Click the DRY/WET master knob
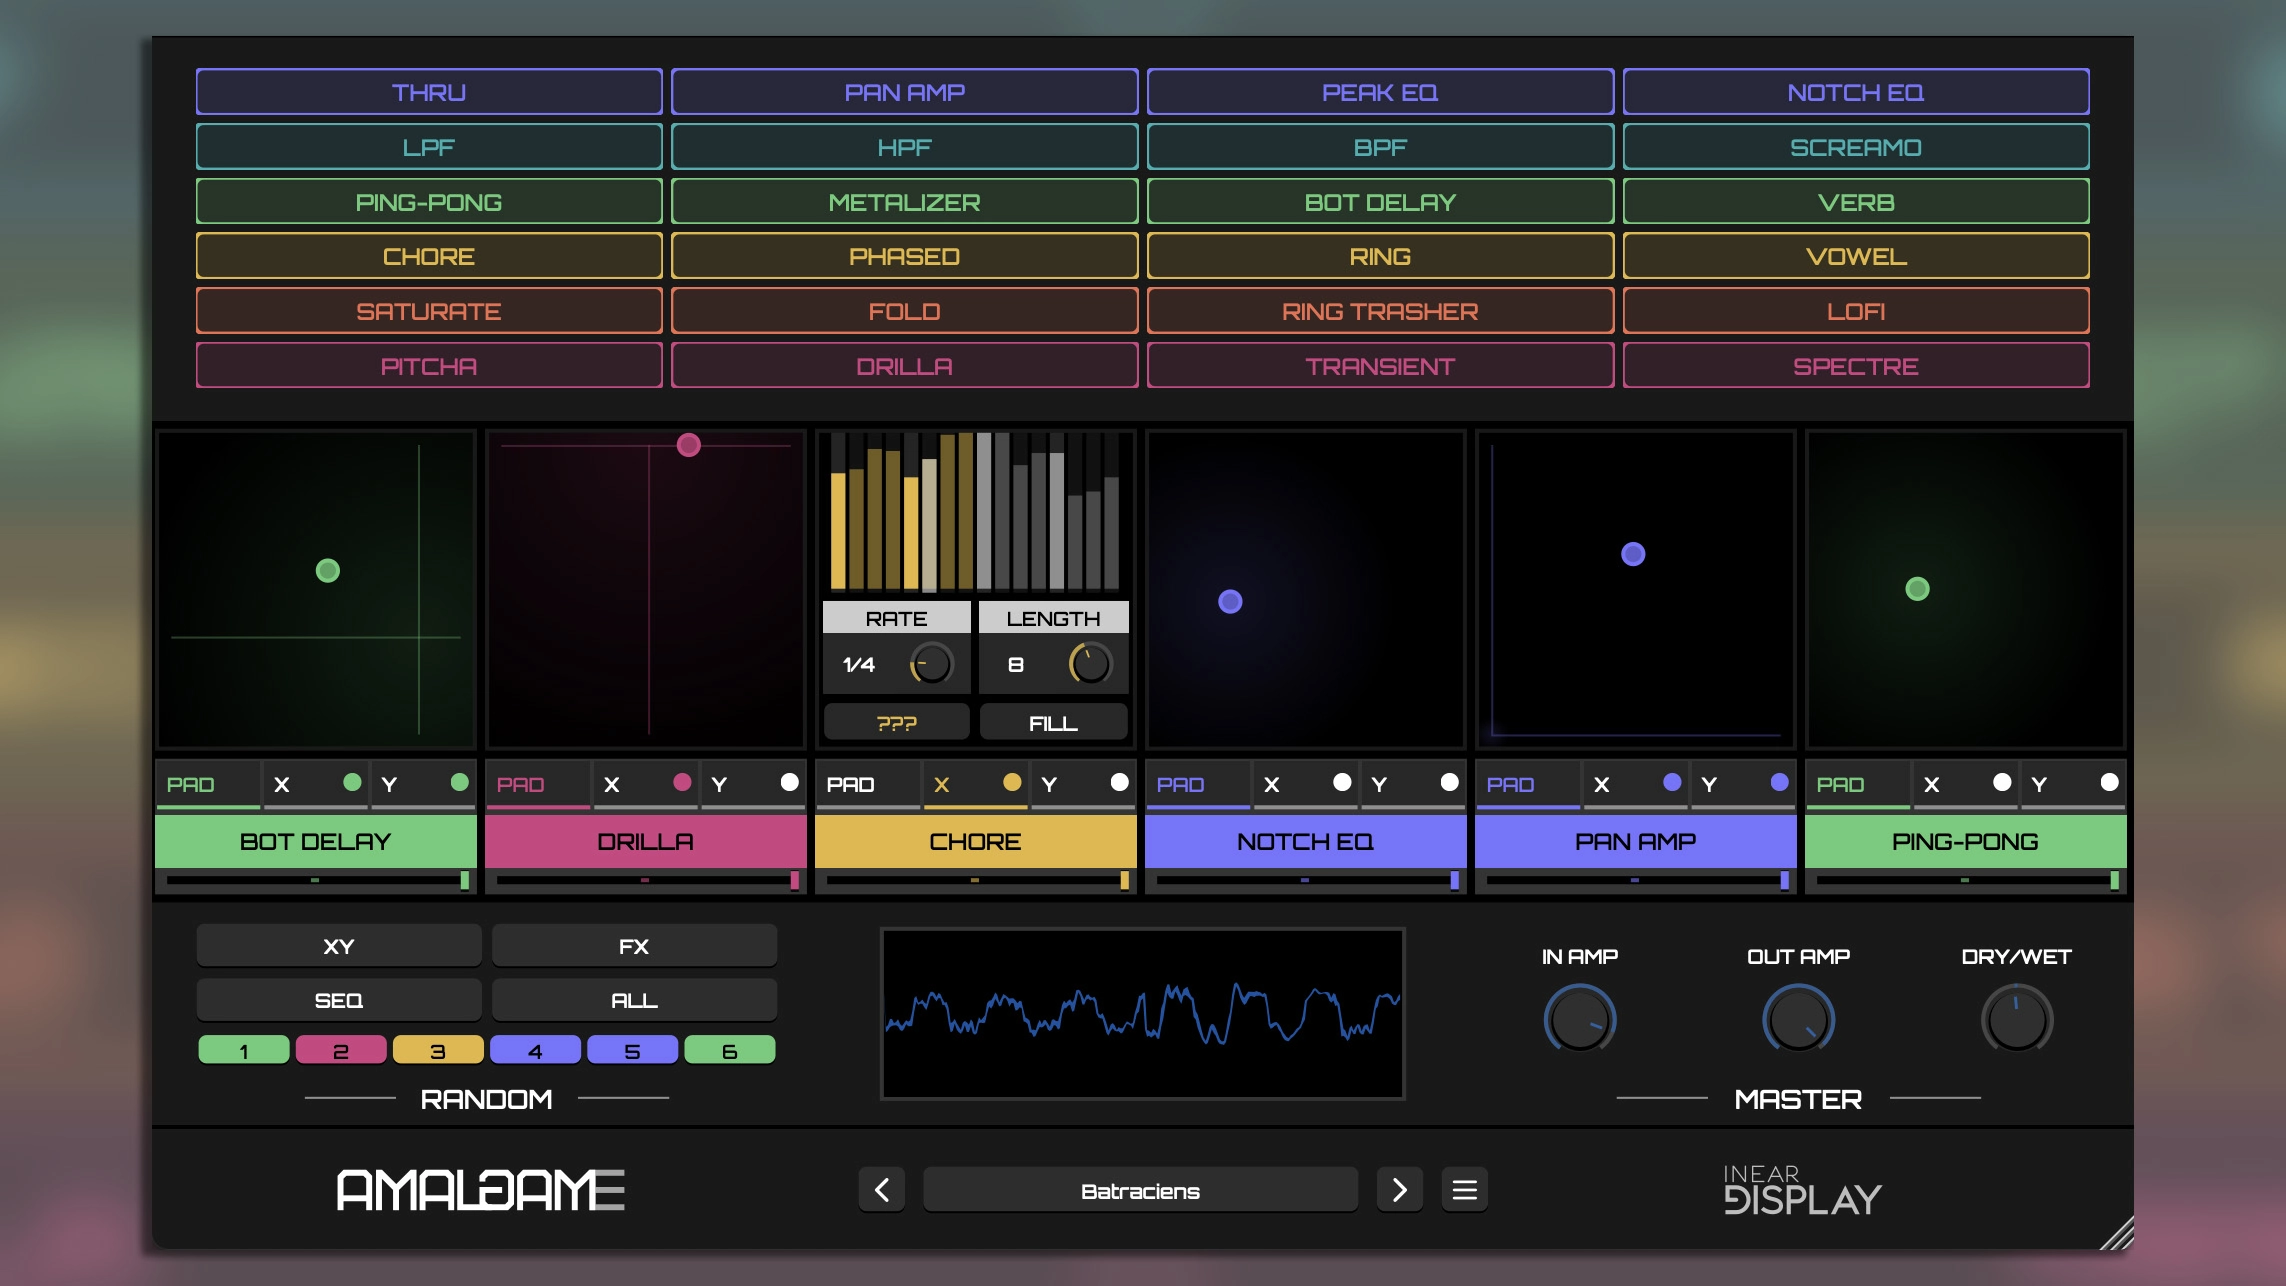2286x1286 pixels. pos(2016,1021)
